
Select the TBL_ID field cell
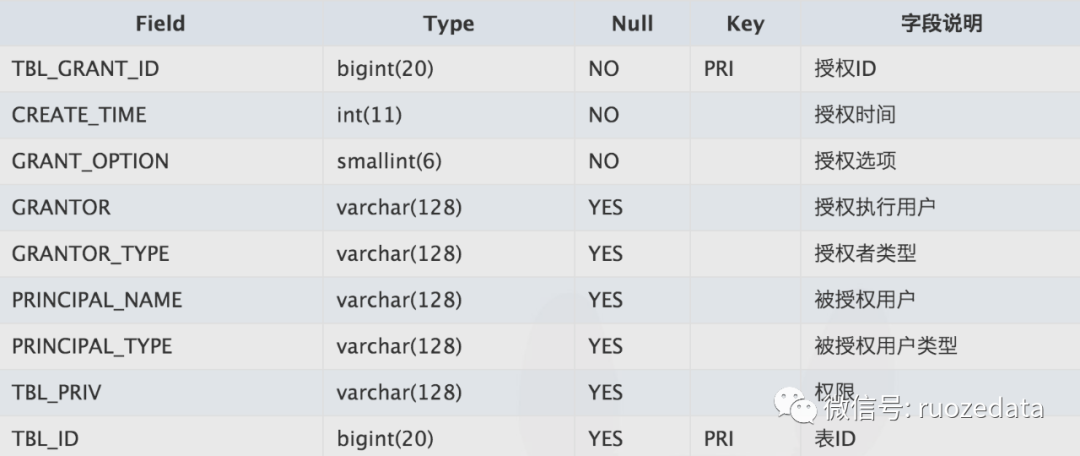pyautogui.click(x=46, y=438)
